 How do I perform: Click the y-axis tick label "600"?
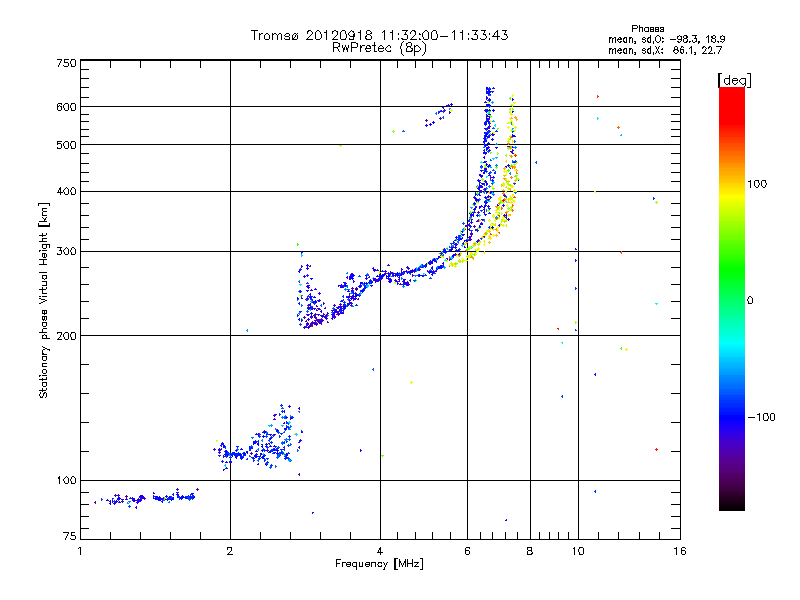point(66,107)
